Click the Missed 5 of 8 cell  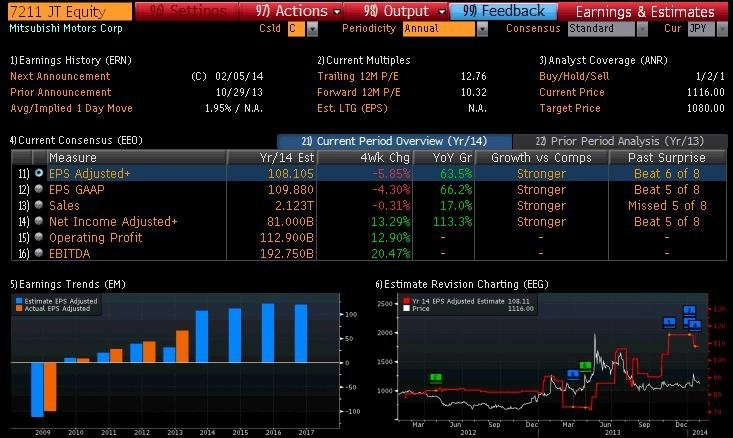click(x=667, y=206)
